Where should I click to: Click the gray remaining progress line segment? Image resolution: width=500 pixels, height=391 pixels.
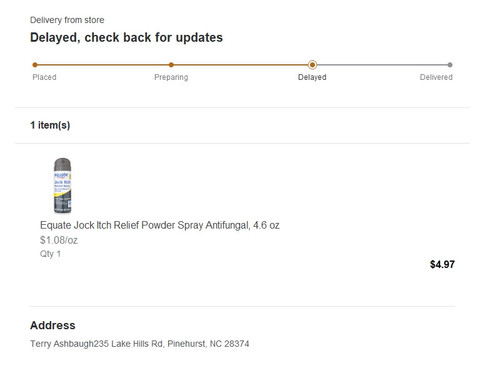coord(381,65)
